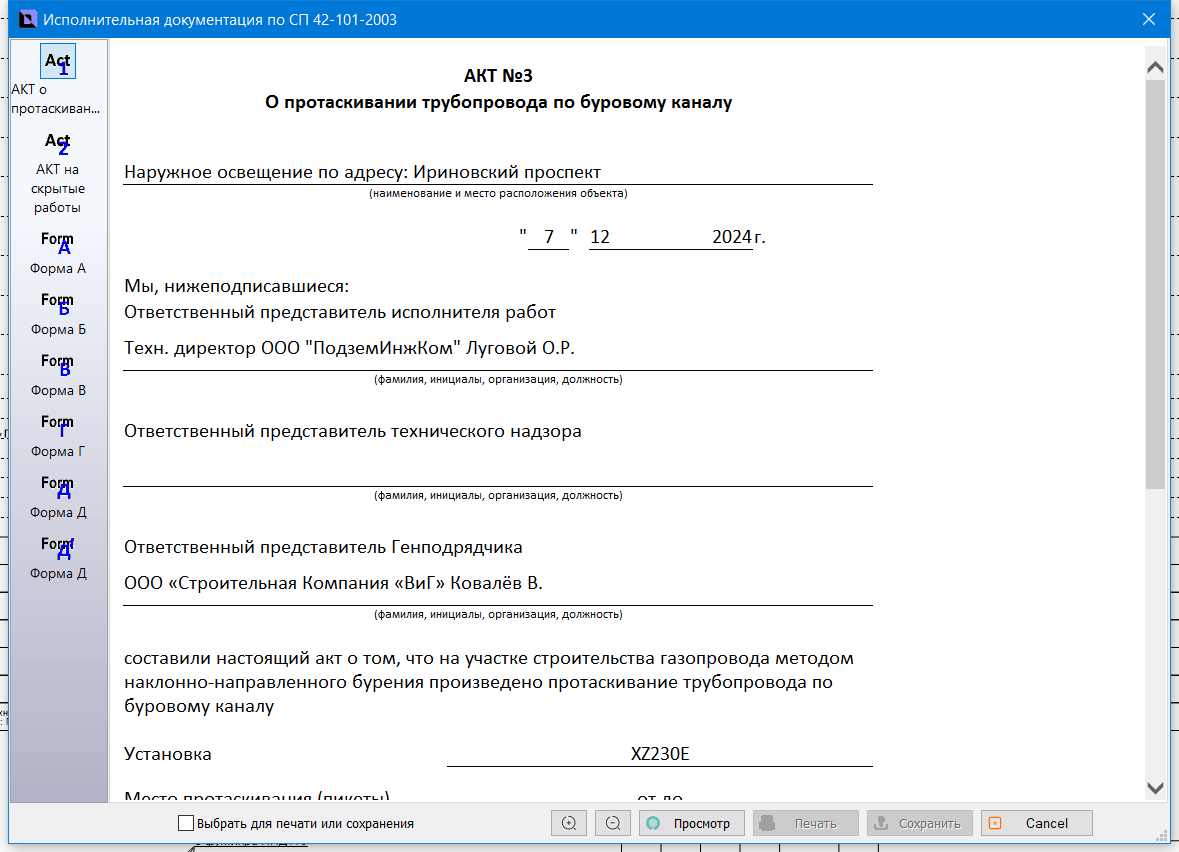
Task: Click the 'Ответственный представитель исполнителя работ' label
Action: click(340, 313)
